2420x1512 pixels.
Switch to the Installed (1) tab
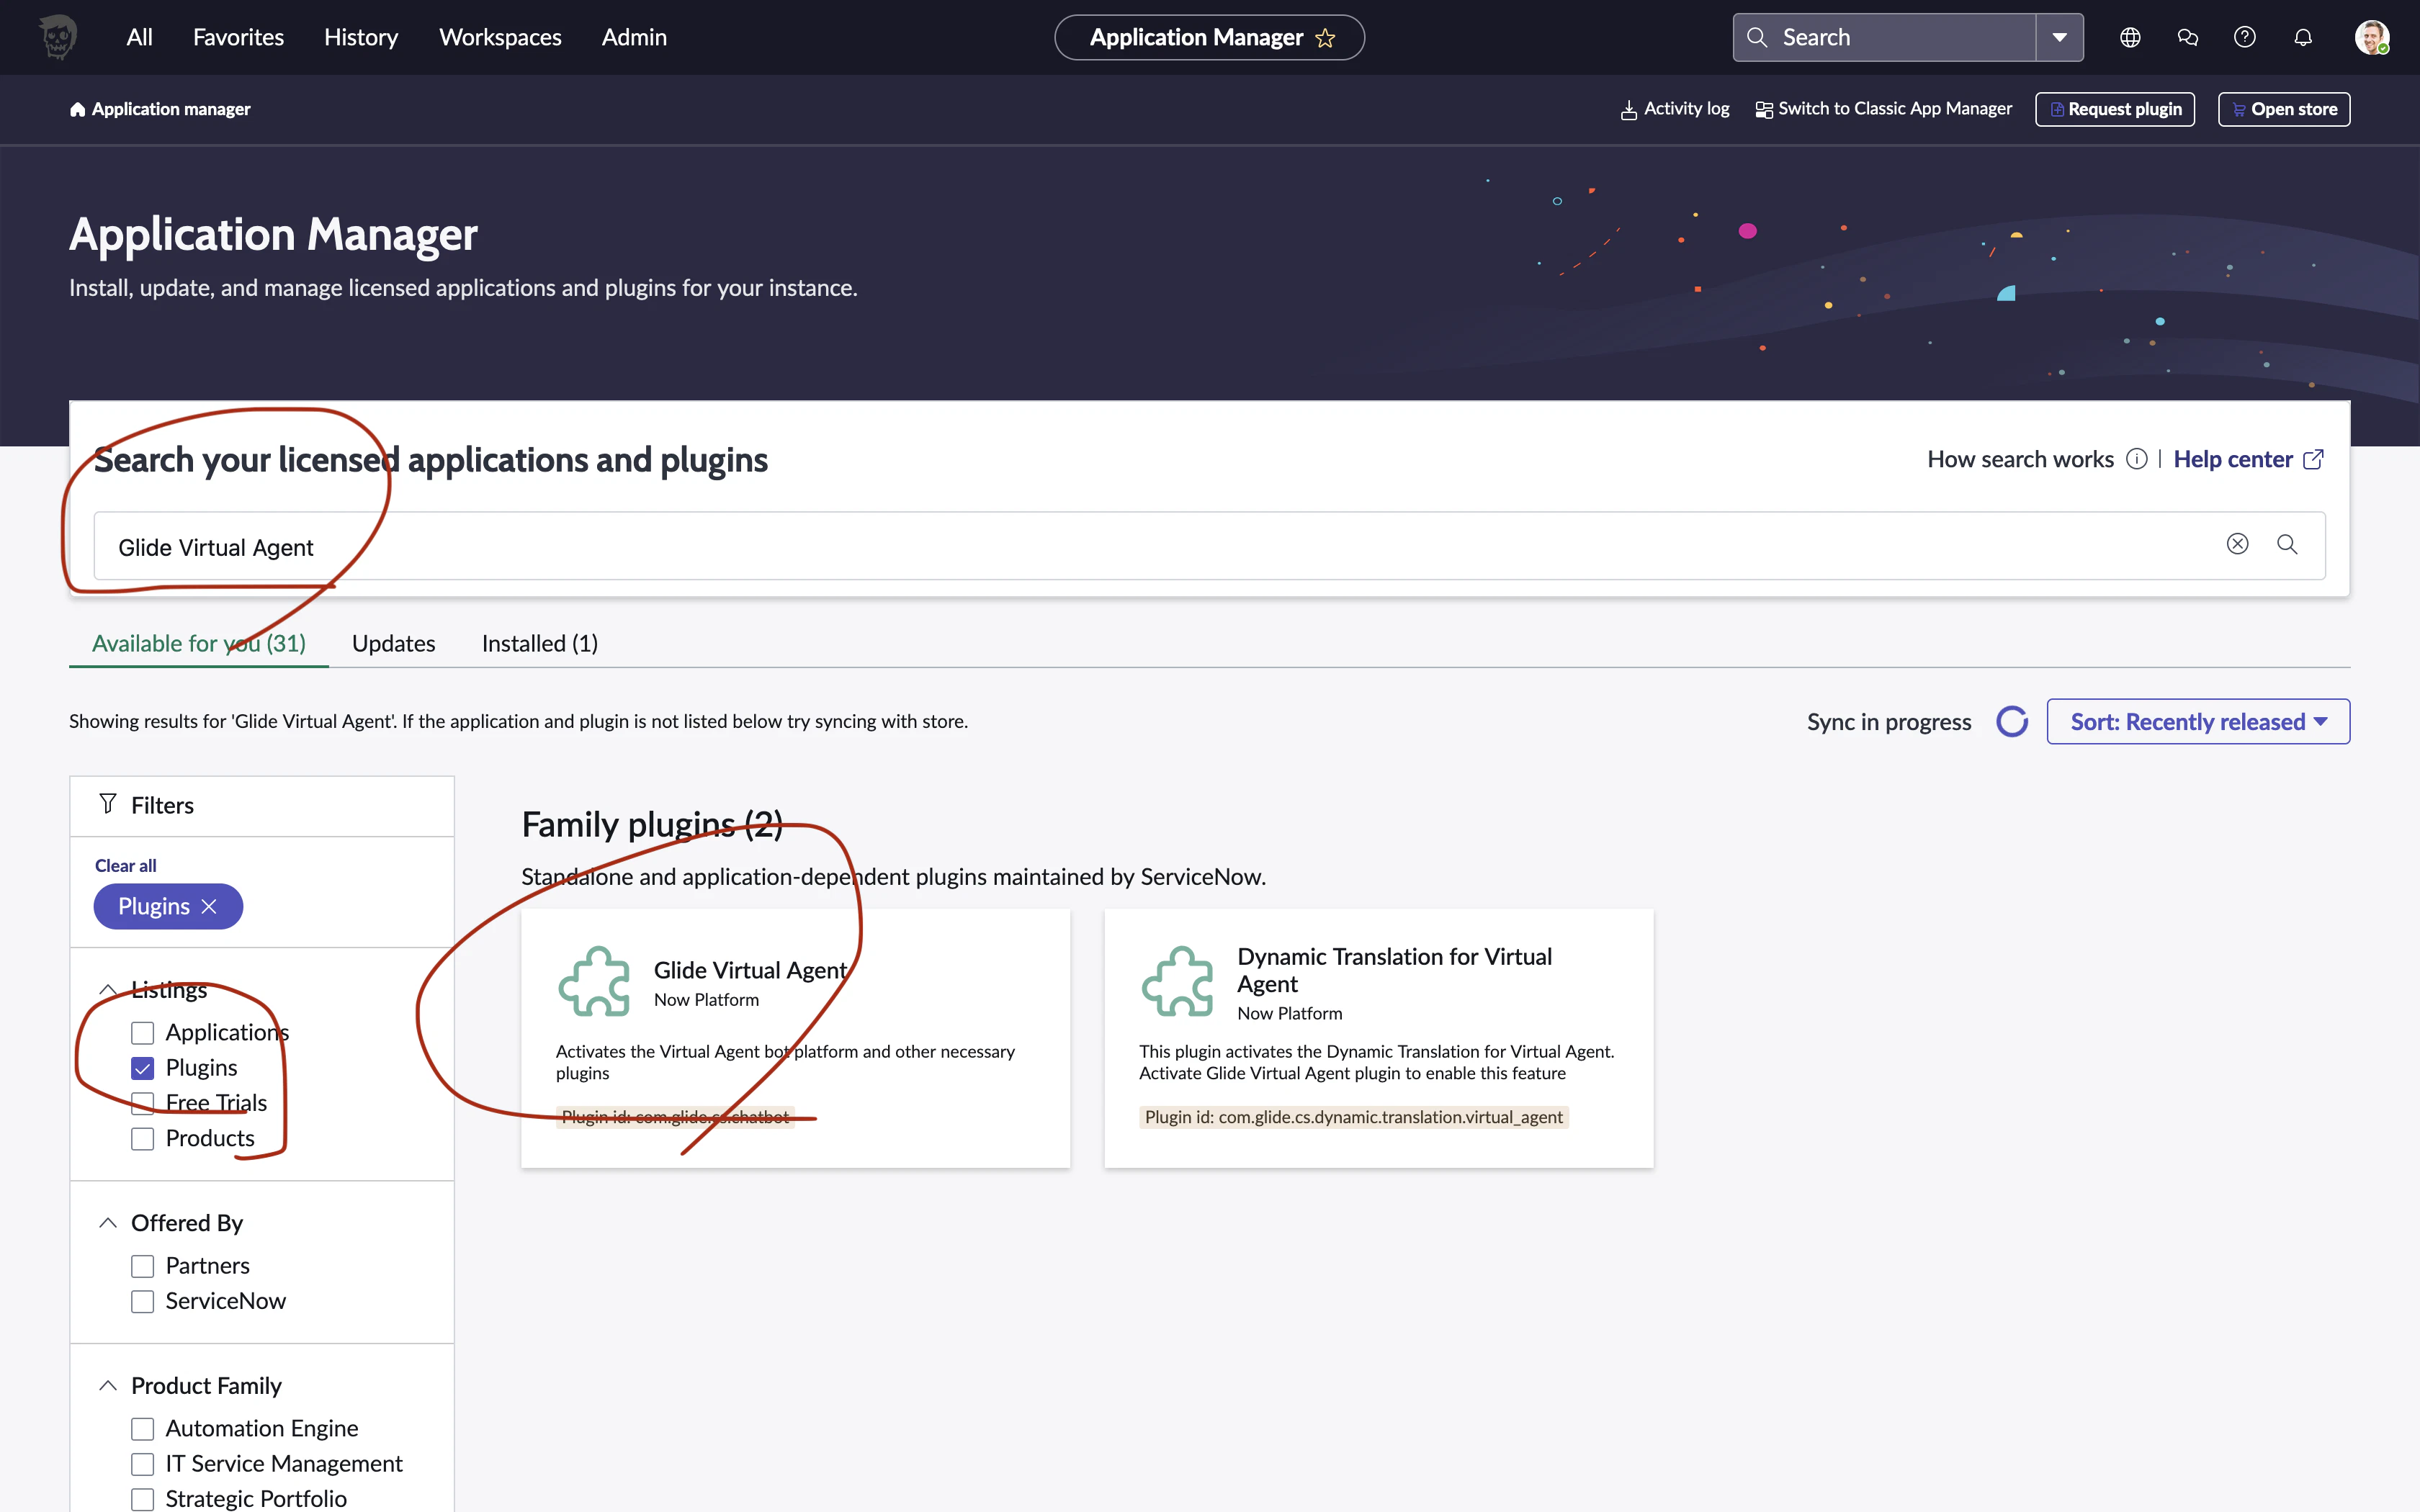540,643
